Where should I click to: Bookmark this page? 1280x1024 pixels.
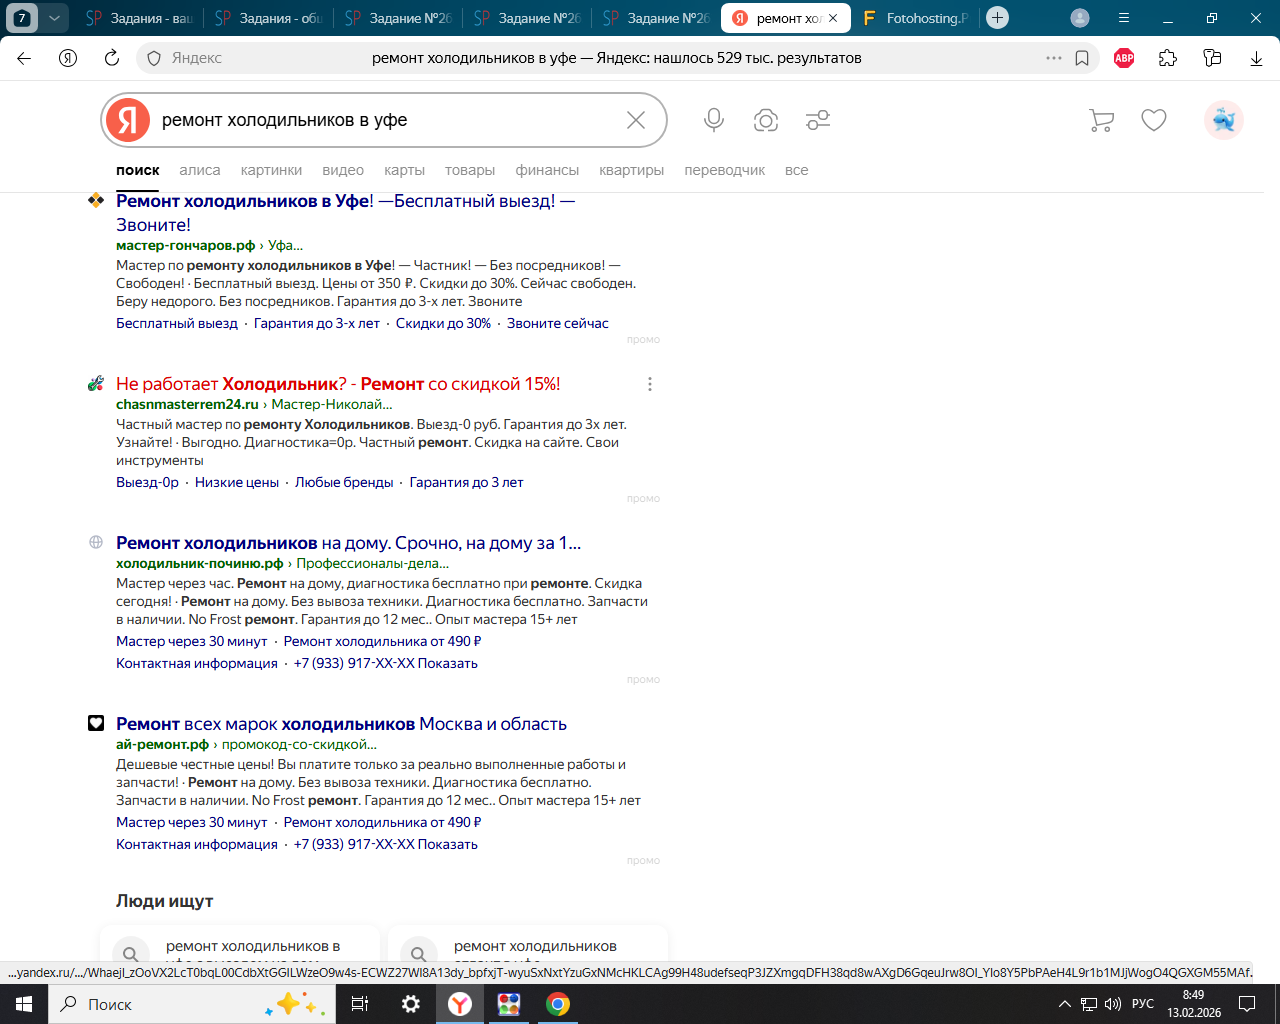coord(1082,58)
